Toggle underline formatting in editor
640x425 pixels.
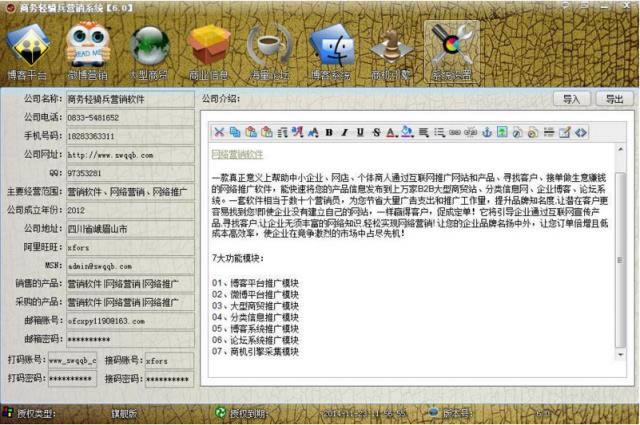pyautogui.click(x=359, y=132)
